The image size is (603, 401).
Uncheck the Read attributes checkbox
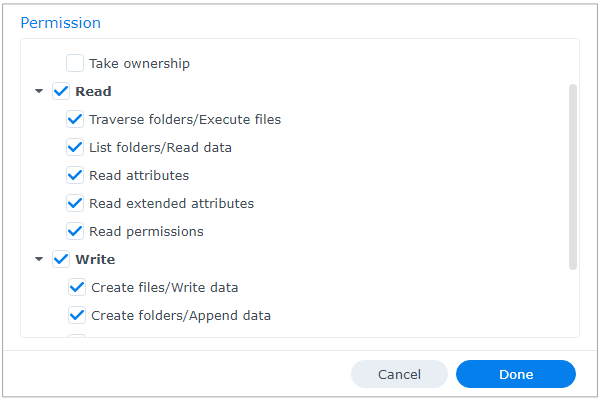click(75, 175)
